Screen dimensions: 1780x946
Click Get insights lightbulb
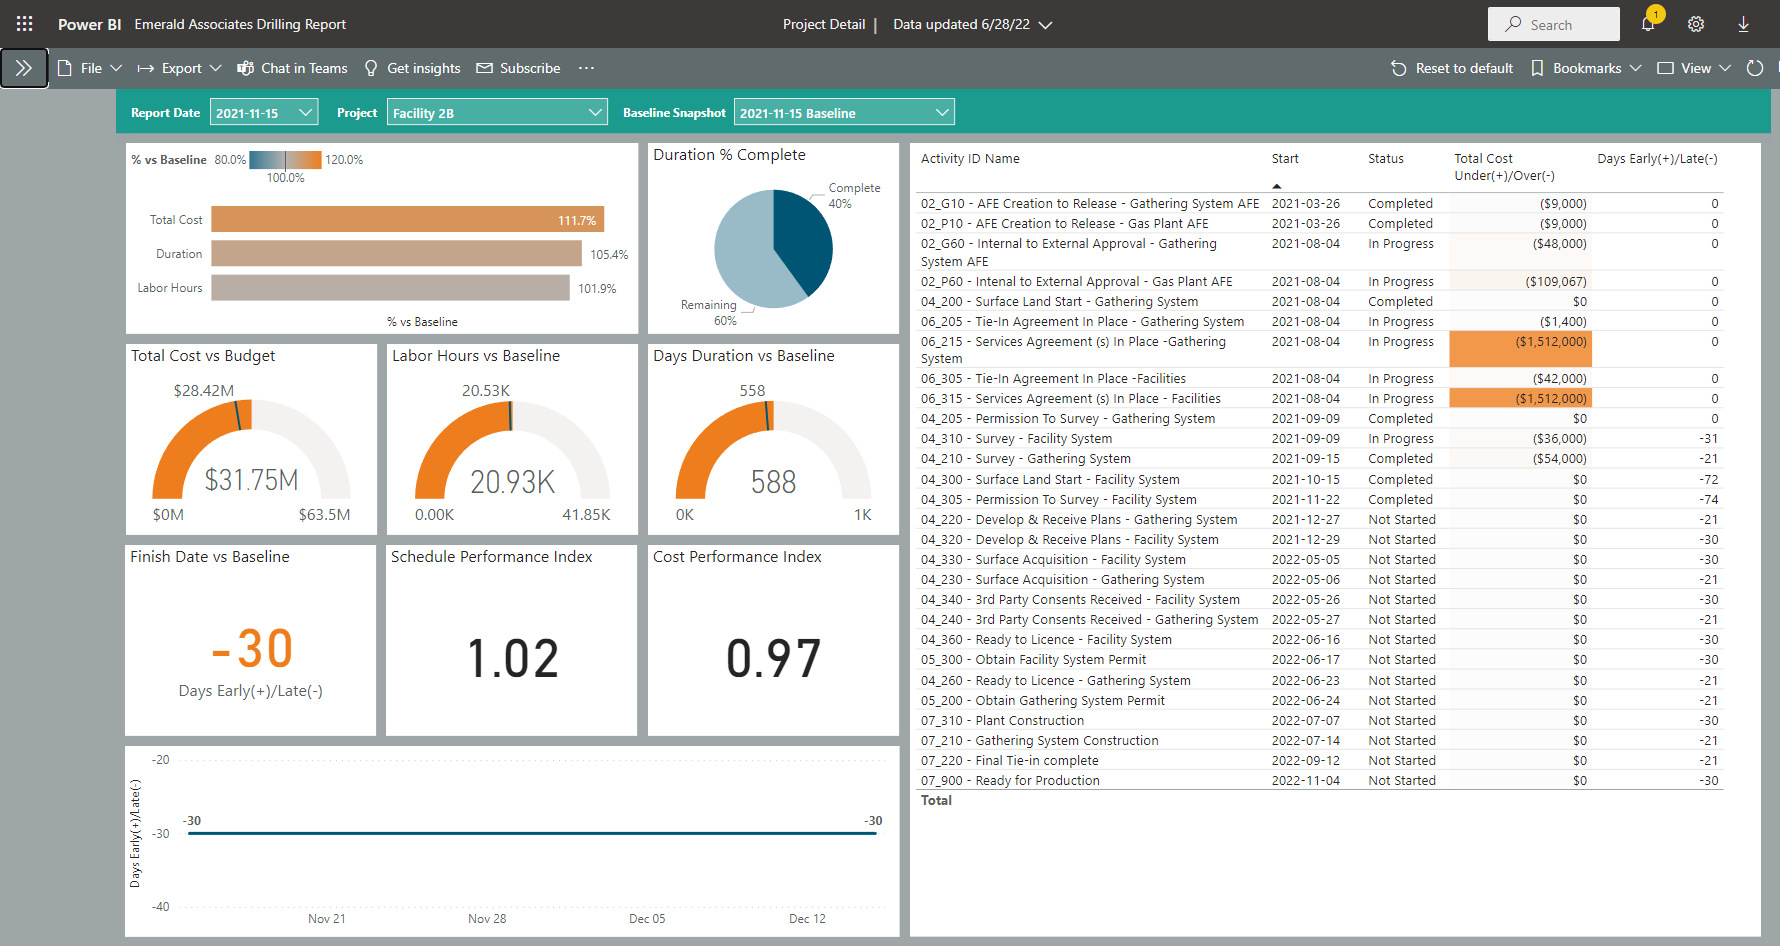point(412,68)
